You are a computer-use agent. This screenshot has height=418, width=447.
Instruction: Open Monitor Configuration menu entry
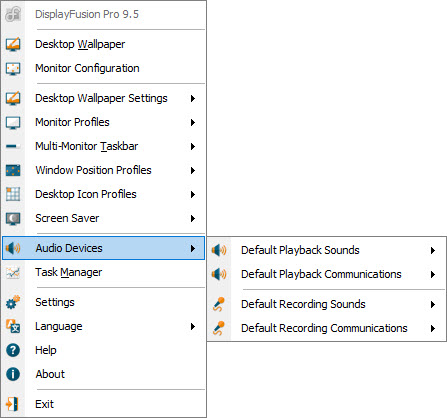click(x=104, y=68)
